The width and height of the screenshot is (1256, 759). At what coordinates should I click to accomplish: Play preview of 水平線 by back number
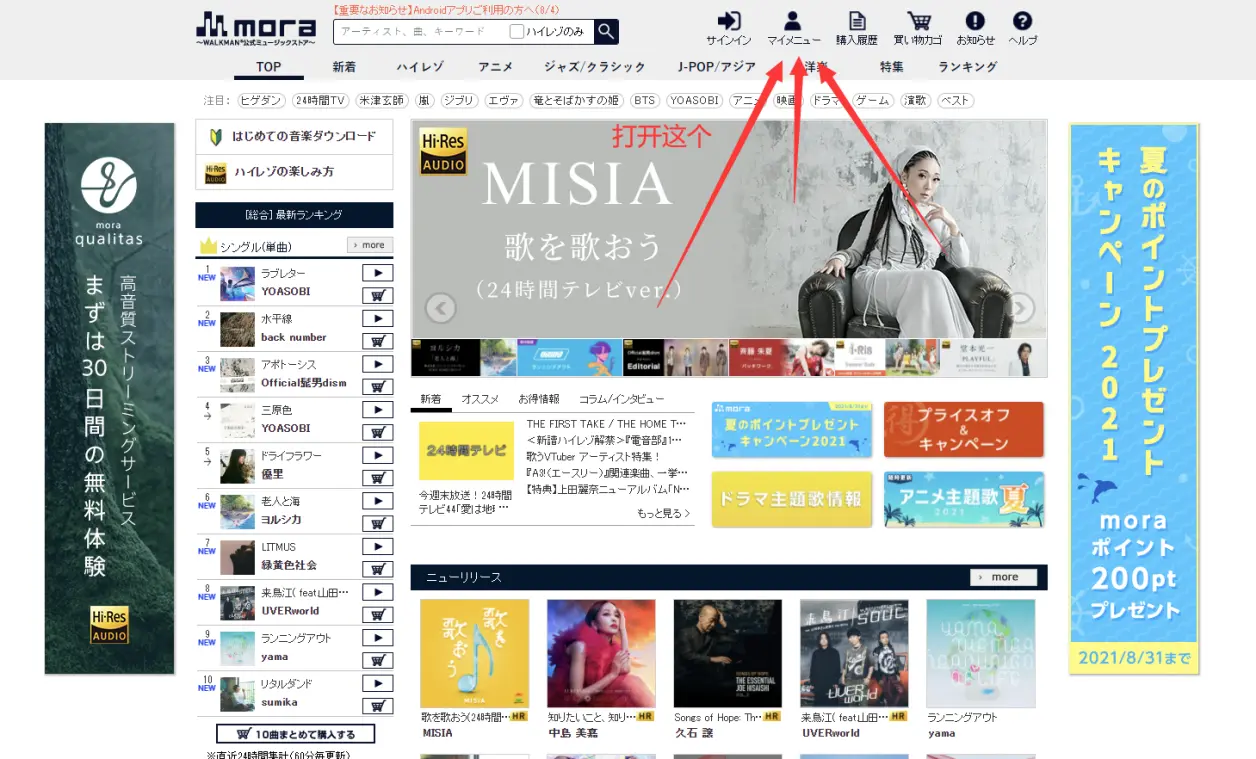point(377,319)
